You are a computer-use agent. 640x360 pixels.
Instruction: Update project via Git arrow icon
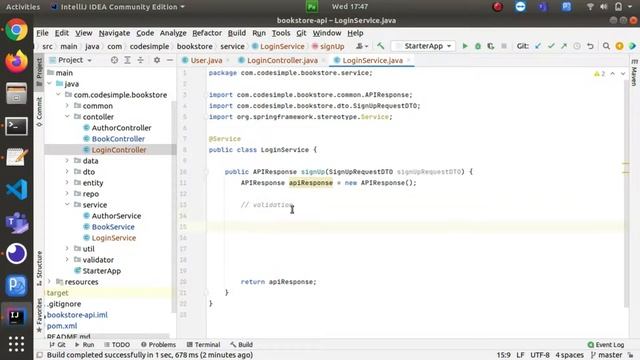(538, 46)
